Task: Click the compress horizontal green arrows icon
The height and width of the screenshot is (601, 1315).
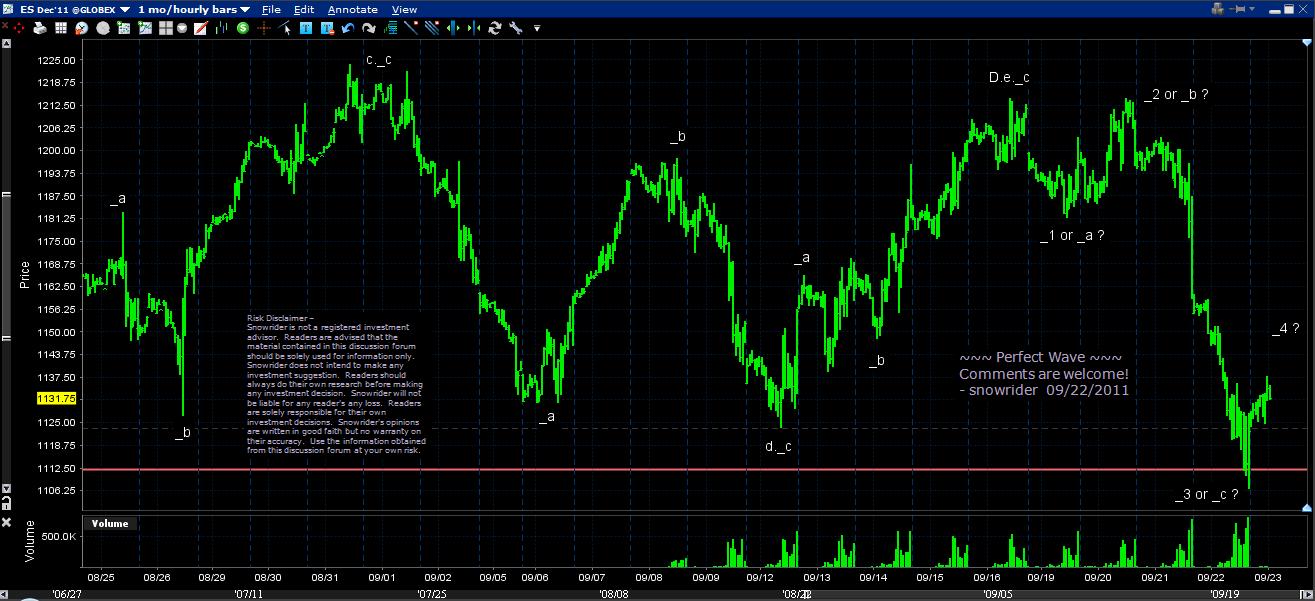Action: pos(472,28)
